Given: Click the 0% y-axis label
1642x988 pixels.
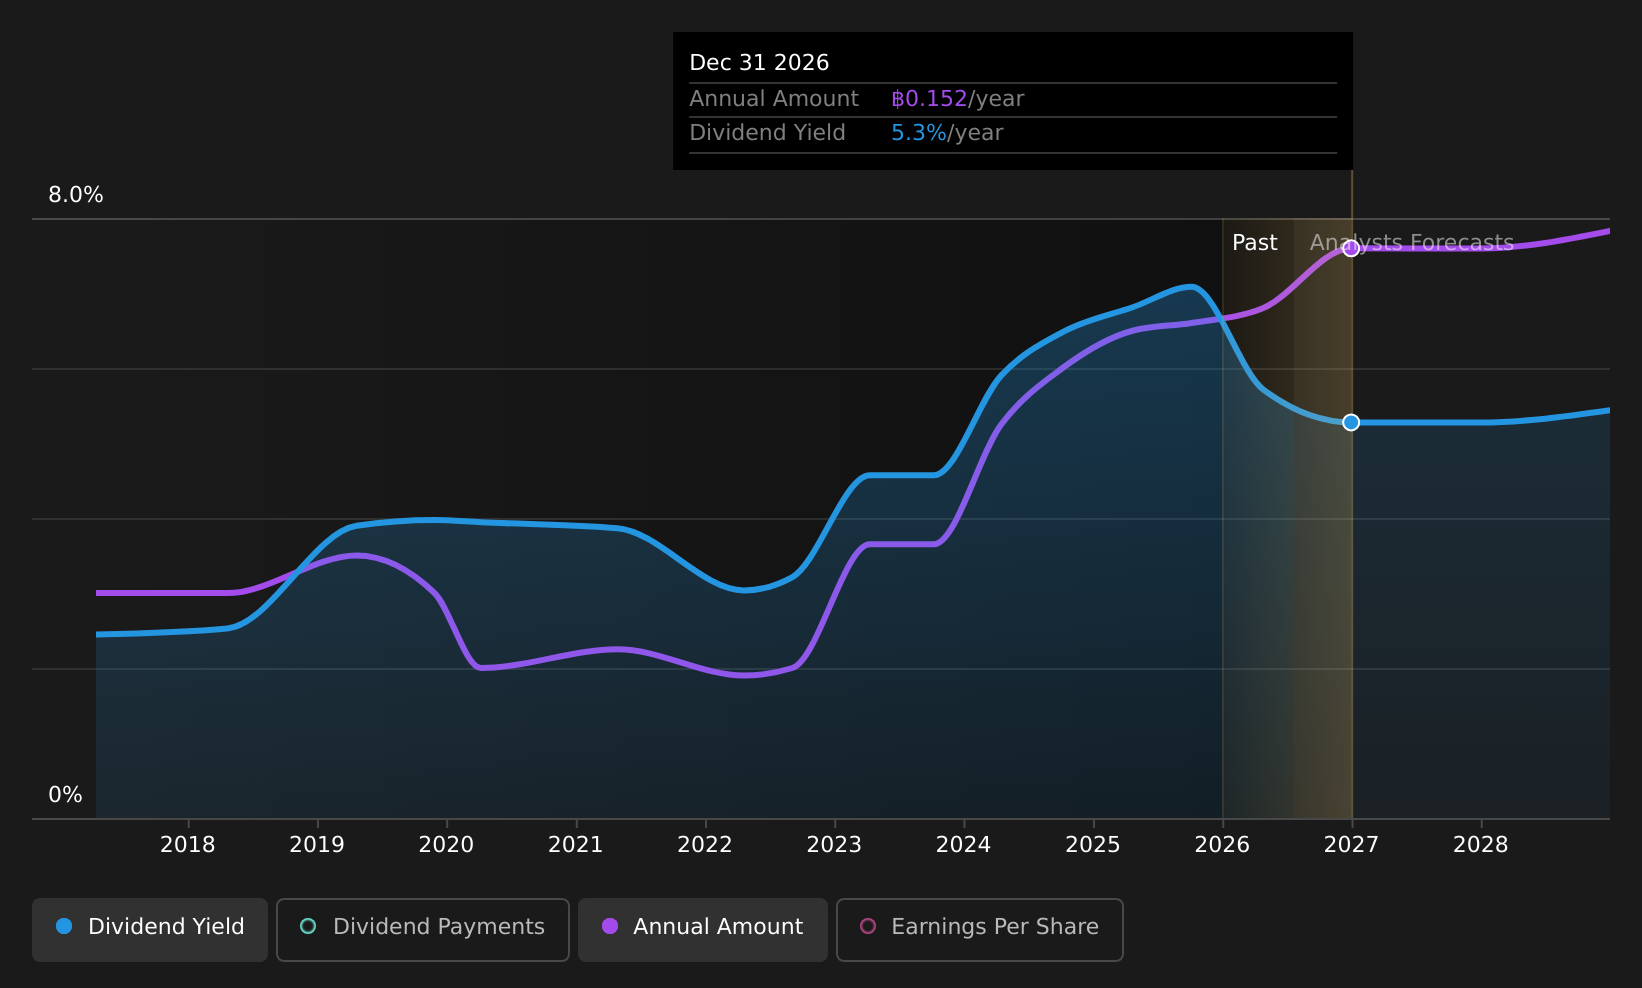Looking at the screenshot, I should point(66,795).
